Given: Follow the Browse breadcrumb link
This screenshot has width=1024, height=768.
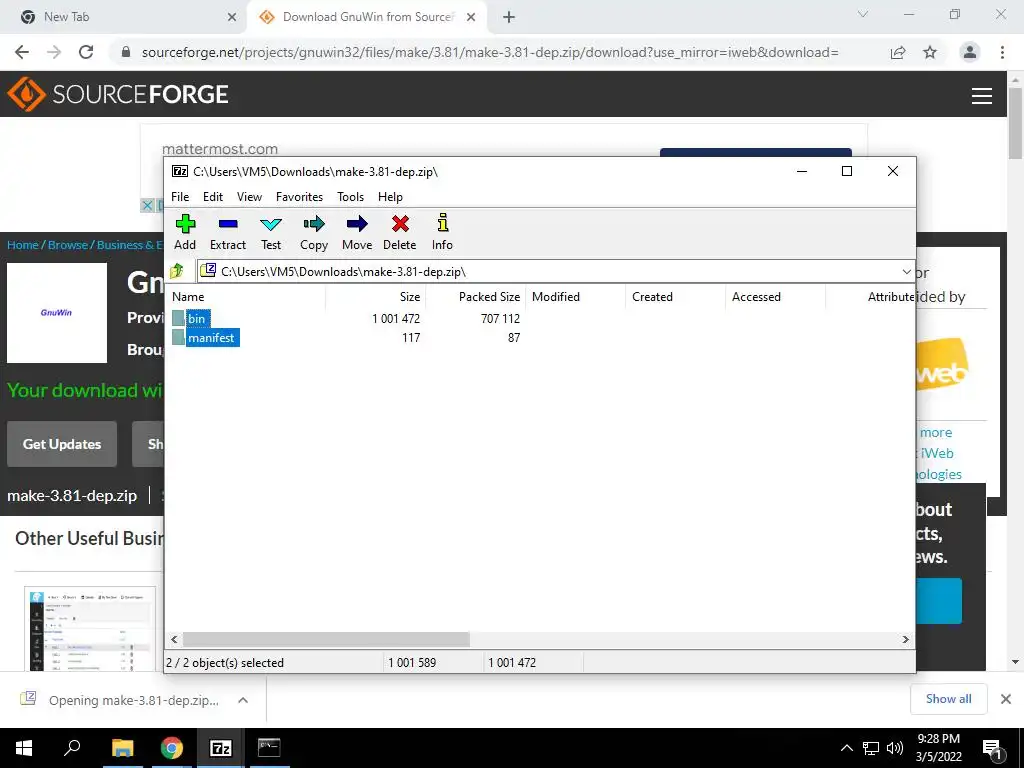Looking at the screenshot, I should click(68, 245).
